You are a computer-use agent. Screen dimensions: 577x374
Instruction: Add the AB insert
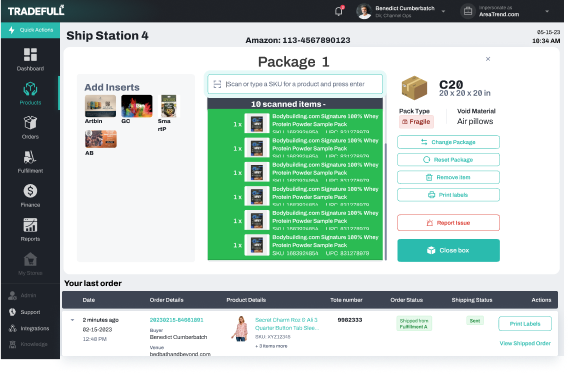(101, 143)
